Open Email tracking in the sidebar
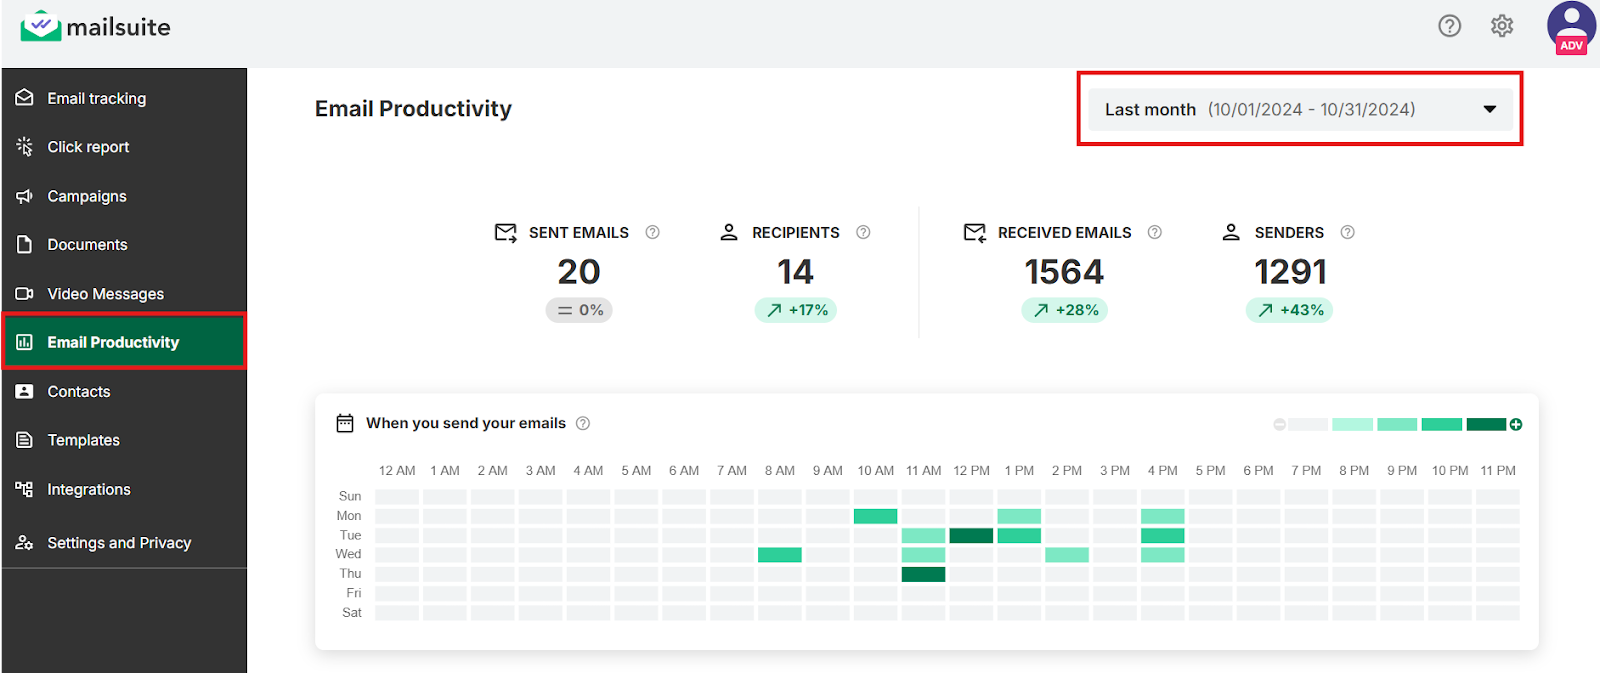1600x673 pixels. [96, 98]
